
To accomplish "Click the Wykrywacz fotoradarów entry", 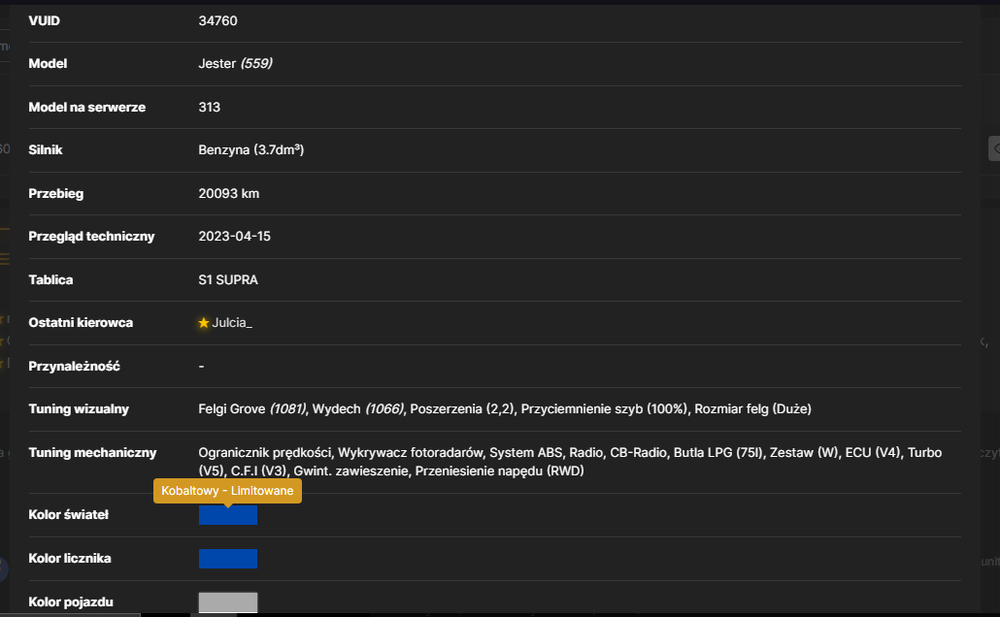I will tap(410, 452).
